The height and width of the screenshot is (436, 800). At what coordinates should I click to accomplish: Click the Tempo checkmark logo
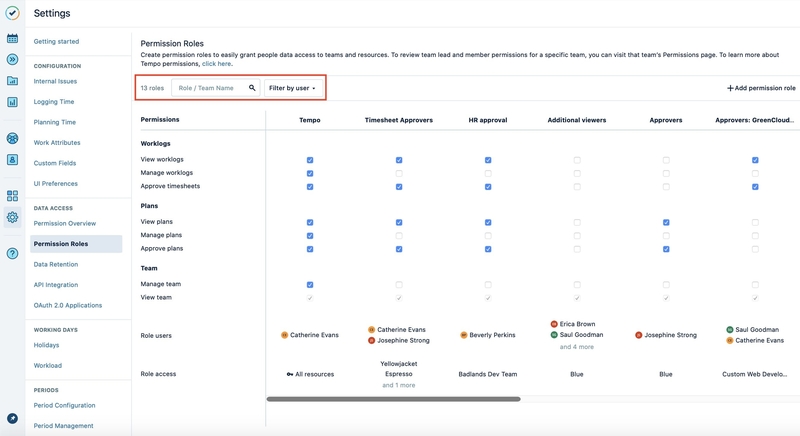12,13
